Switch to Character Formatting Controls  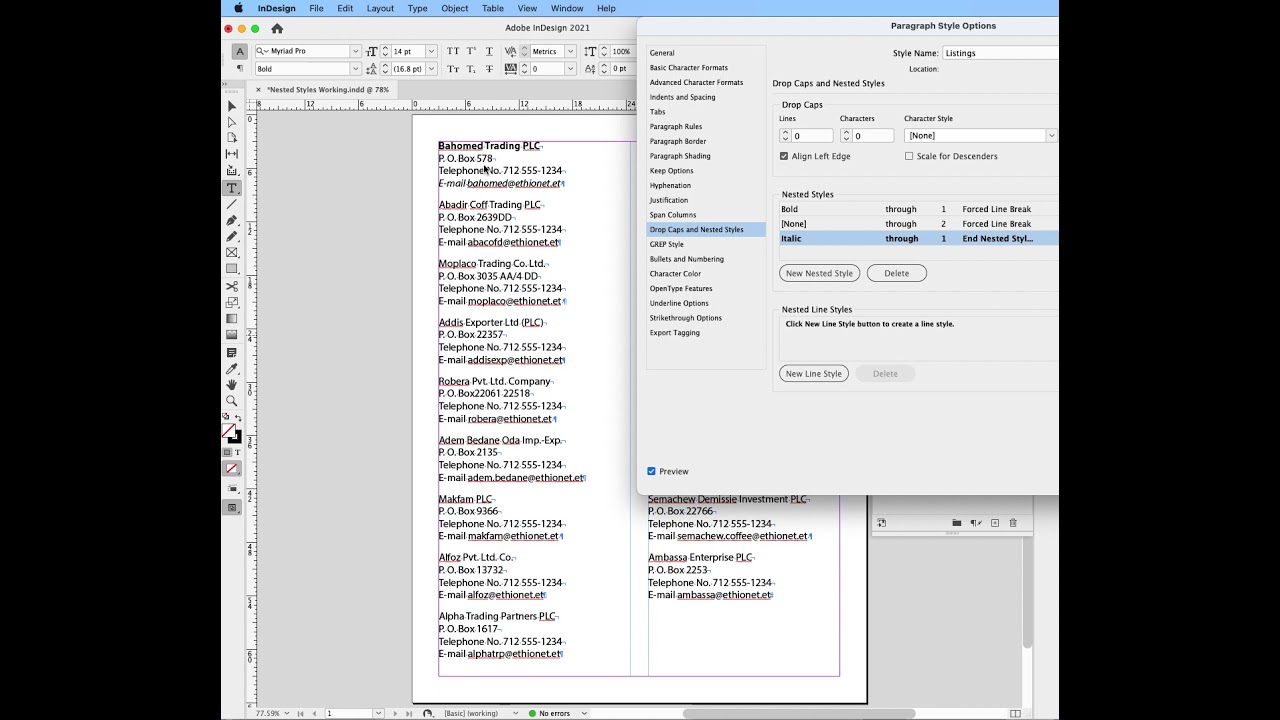[x=240, y=51]
